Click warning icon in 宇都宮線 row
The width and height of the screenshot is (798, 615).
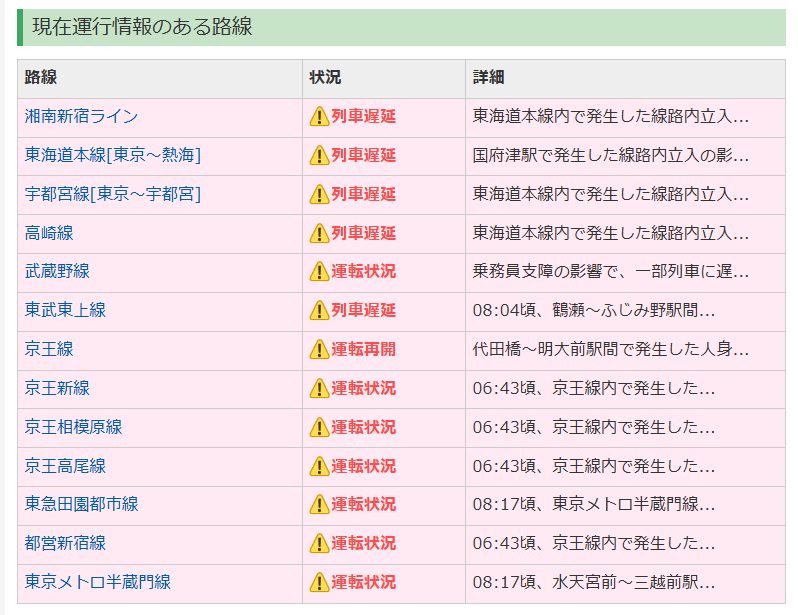(319, 194)
